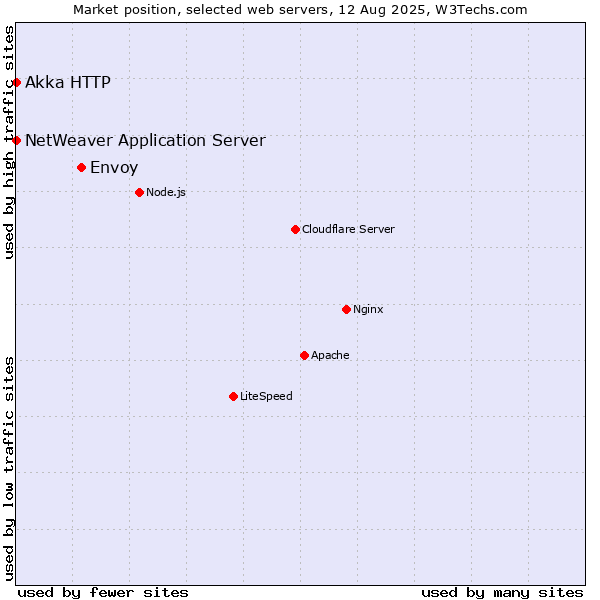600x600 pixels.
Task: Click 'used by many sites' axis label
Action: tap(502, 593)
